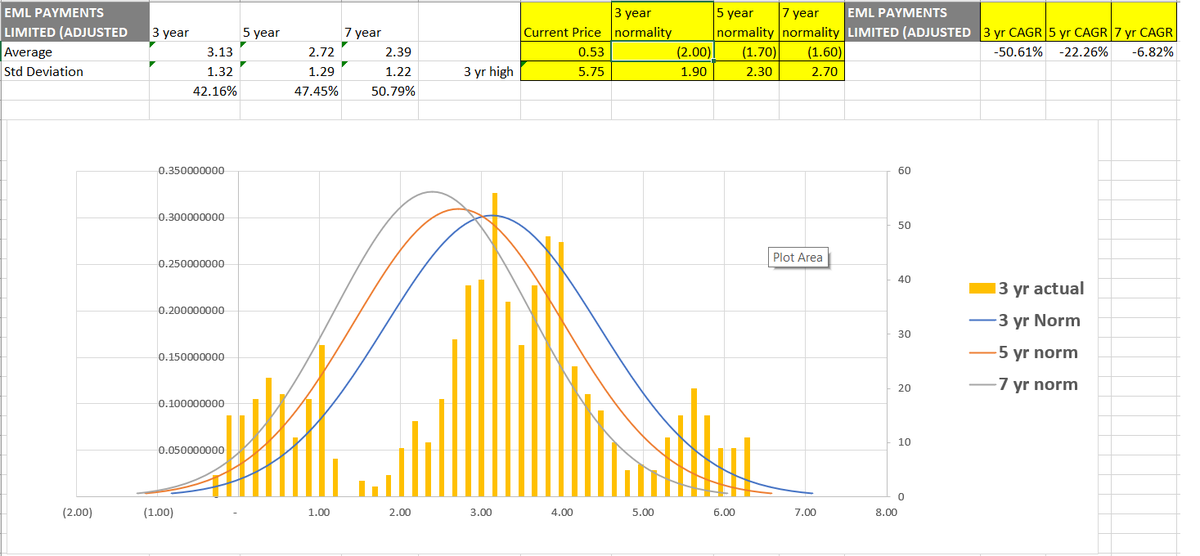
Task: Select the 3 year normality value (2.00)
Action: 661,52
